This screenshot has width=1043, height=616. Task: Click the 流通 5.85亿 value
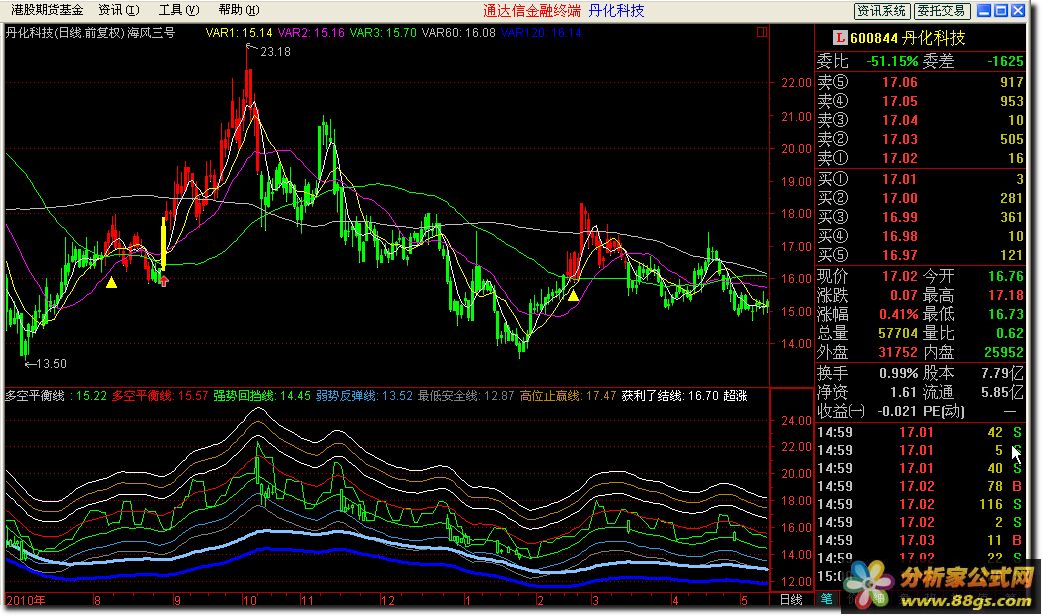1002,392
